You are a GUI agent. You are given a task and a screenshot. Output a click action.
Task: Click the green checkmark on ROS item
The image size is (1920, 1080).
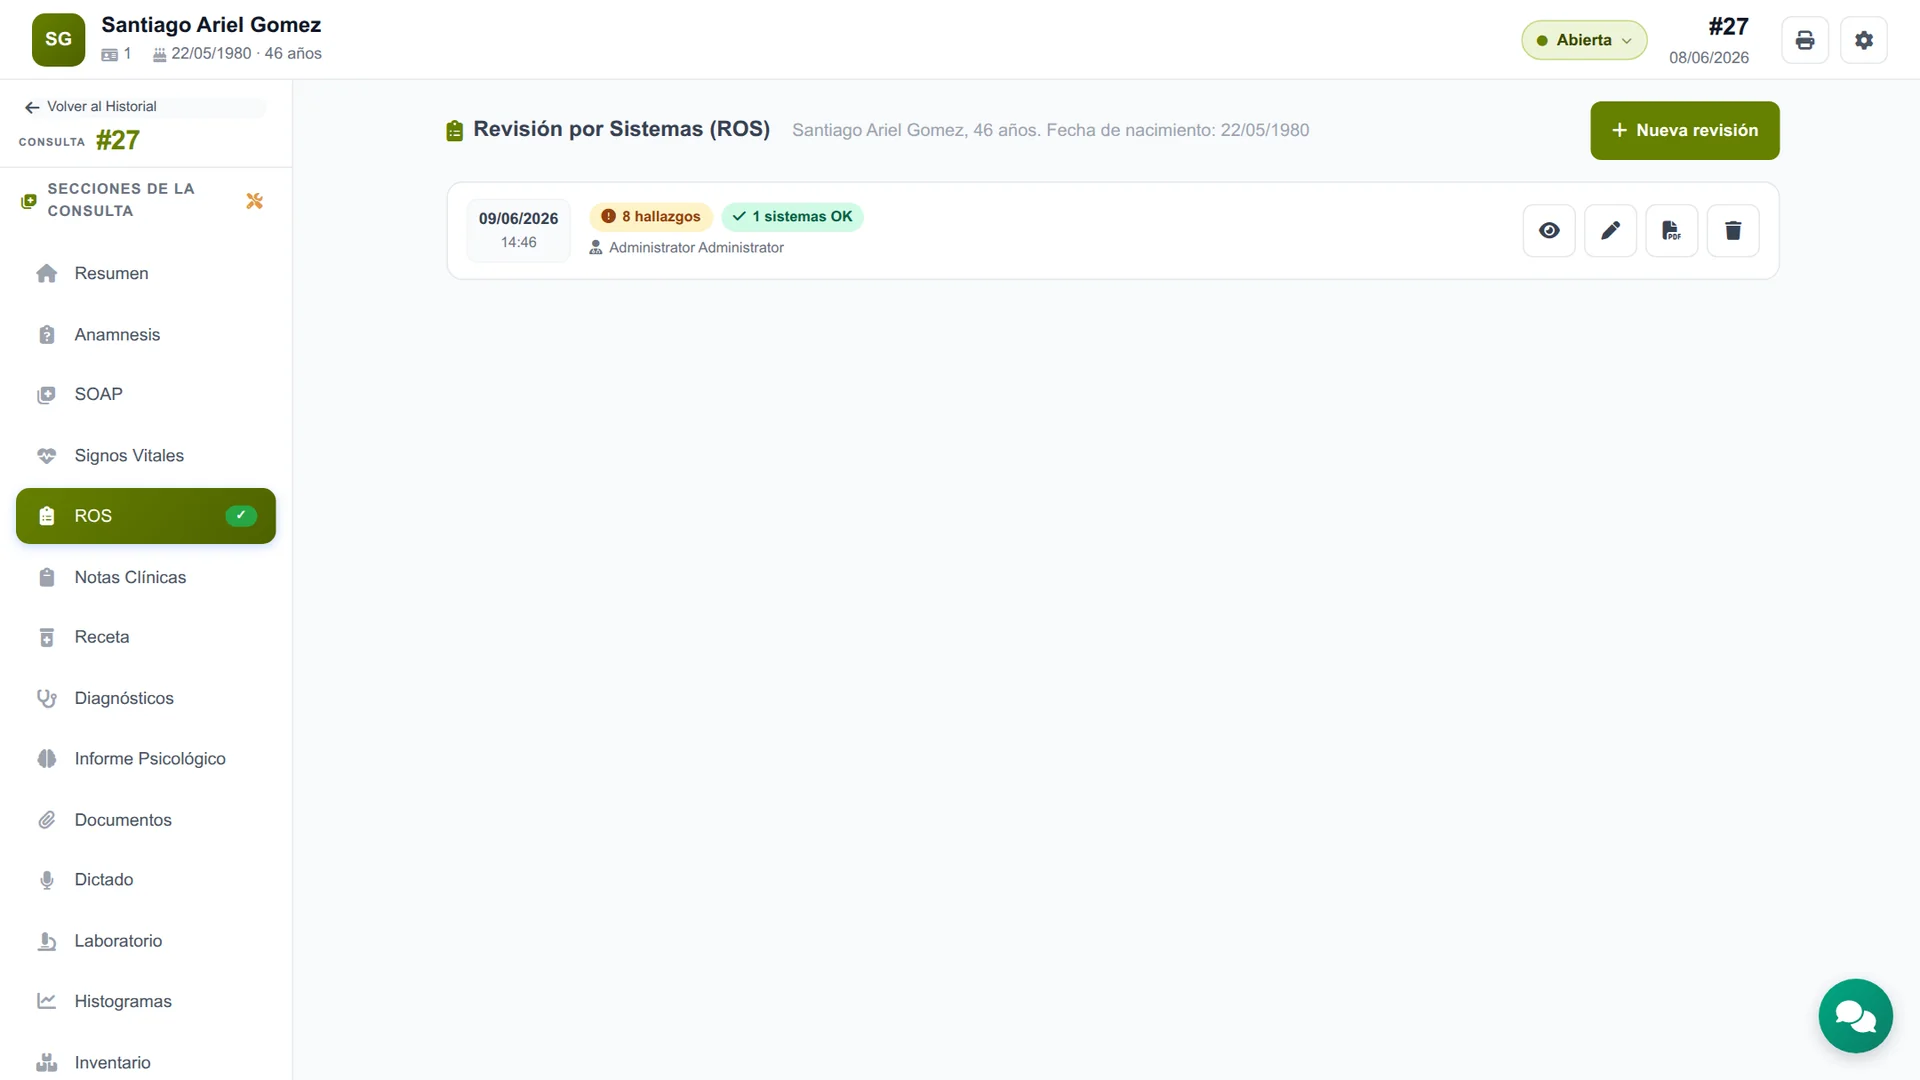241,516
